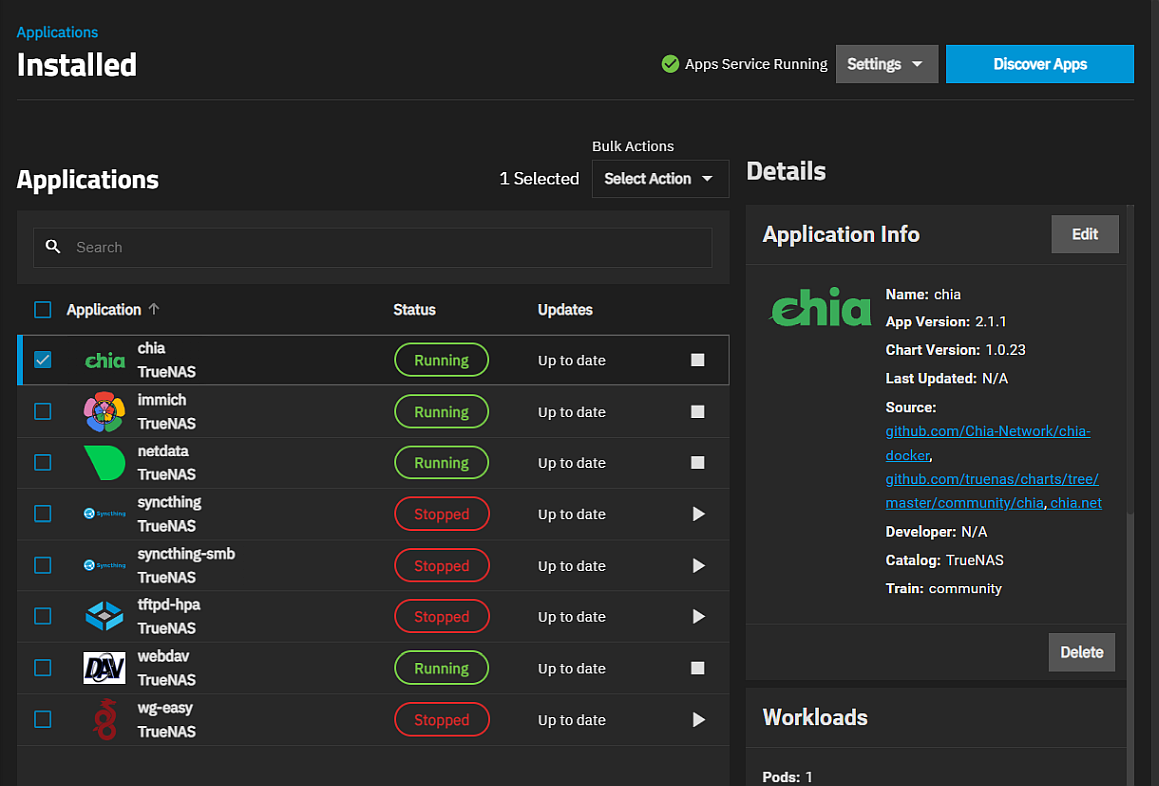Click the search magnifier icon

coord(52,246)
